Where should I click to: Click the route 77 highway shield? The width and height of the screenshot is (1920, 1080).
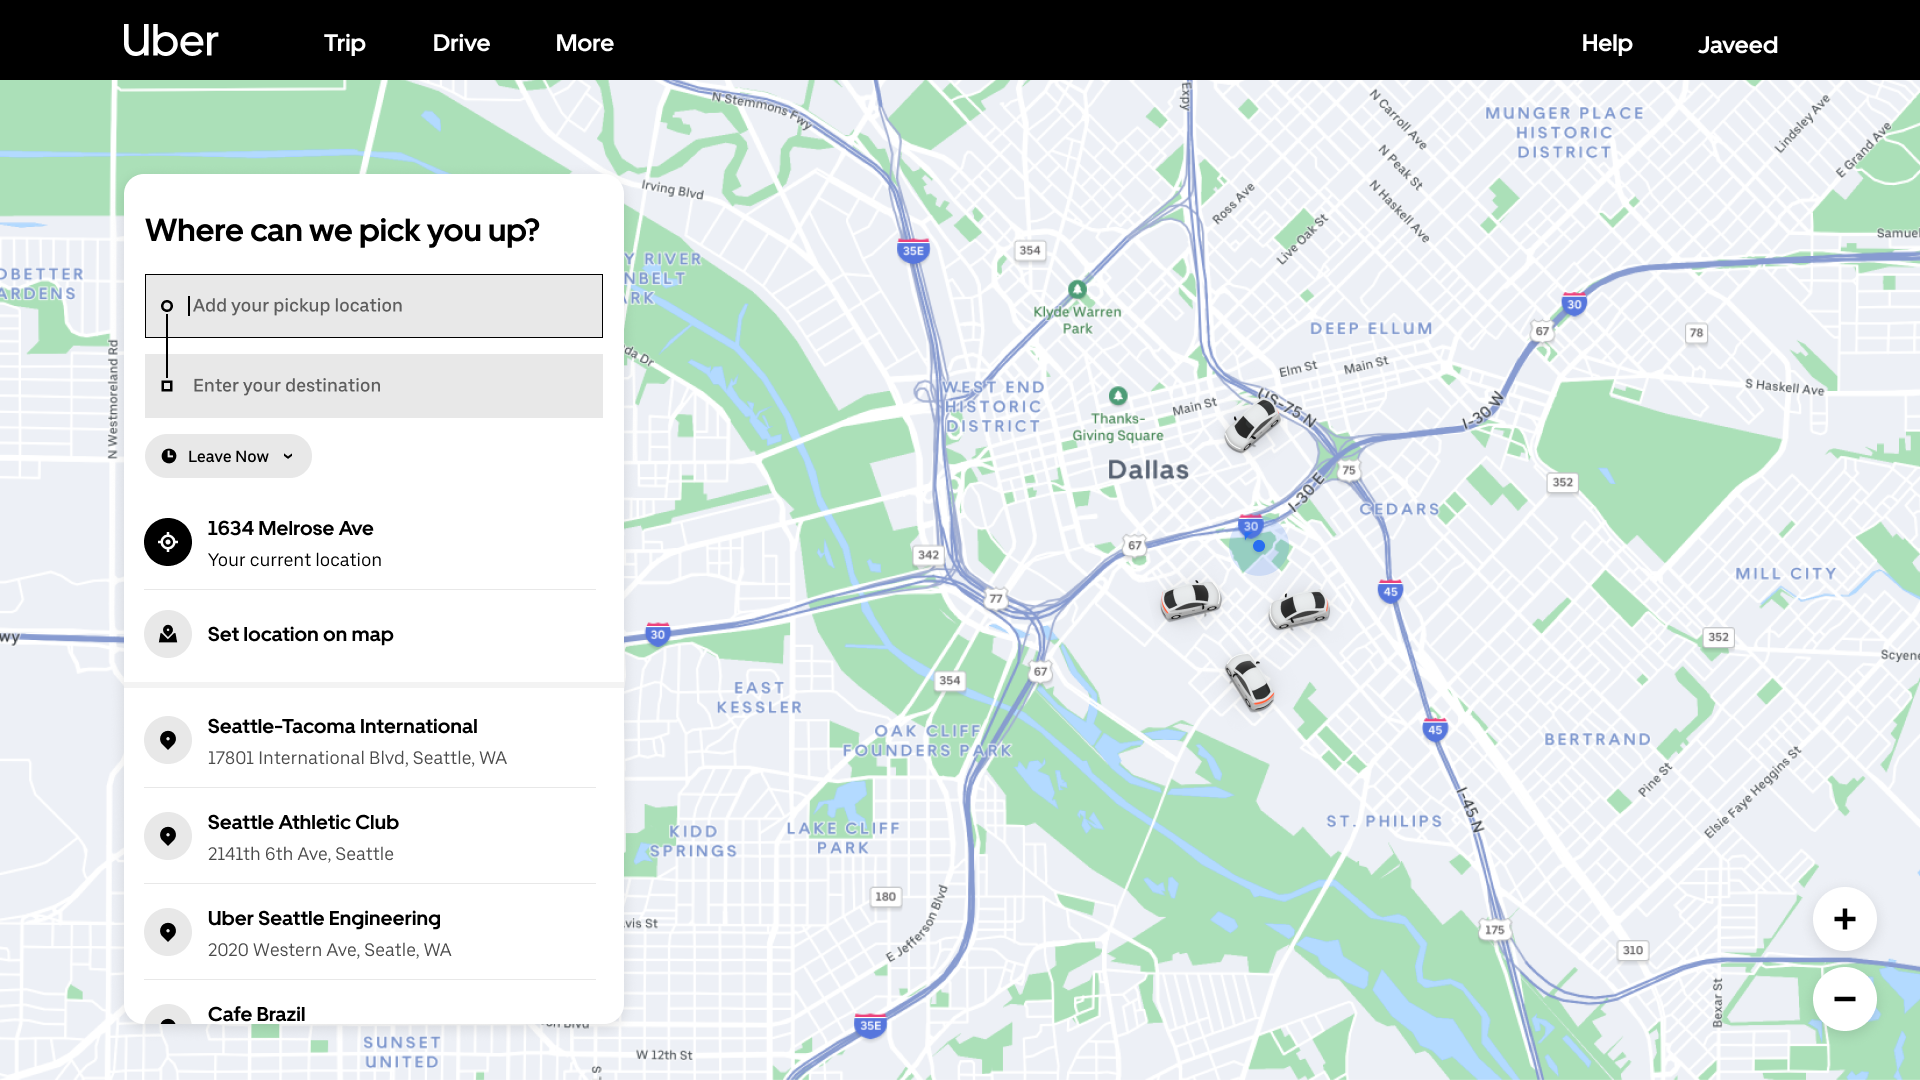996,599
